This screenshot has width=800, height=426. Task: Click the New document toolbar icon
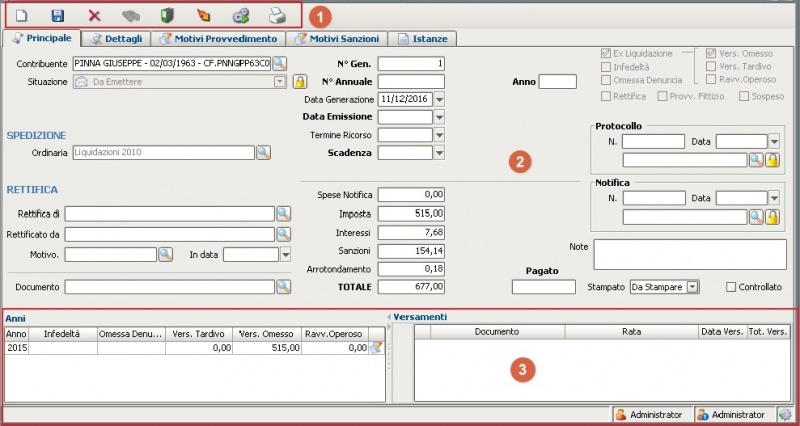[x=21, y=16]
